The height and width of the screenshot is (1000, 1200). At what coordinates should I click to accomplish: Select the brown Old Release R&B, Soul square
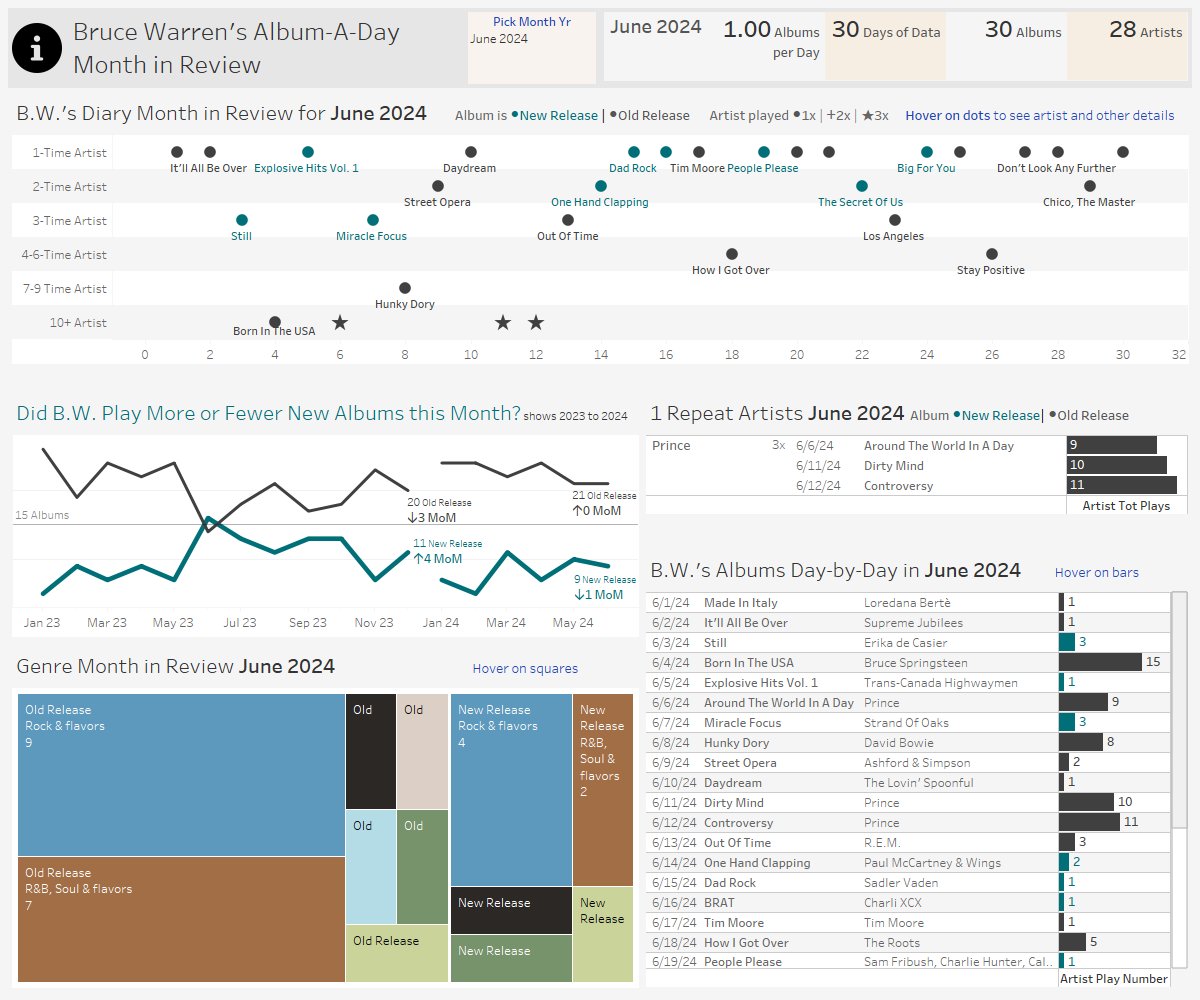[181, 919]
